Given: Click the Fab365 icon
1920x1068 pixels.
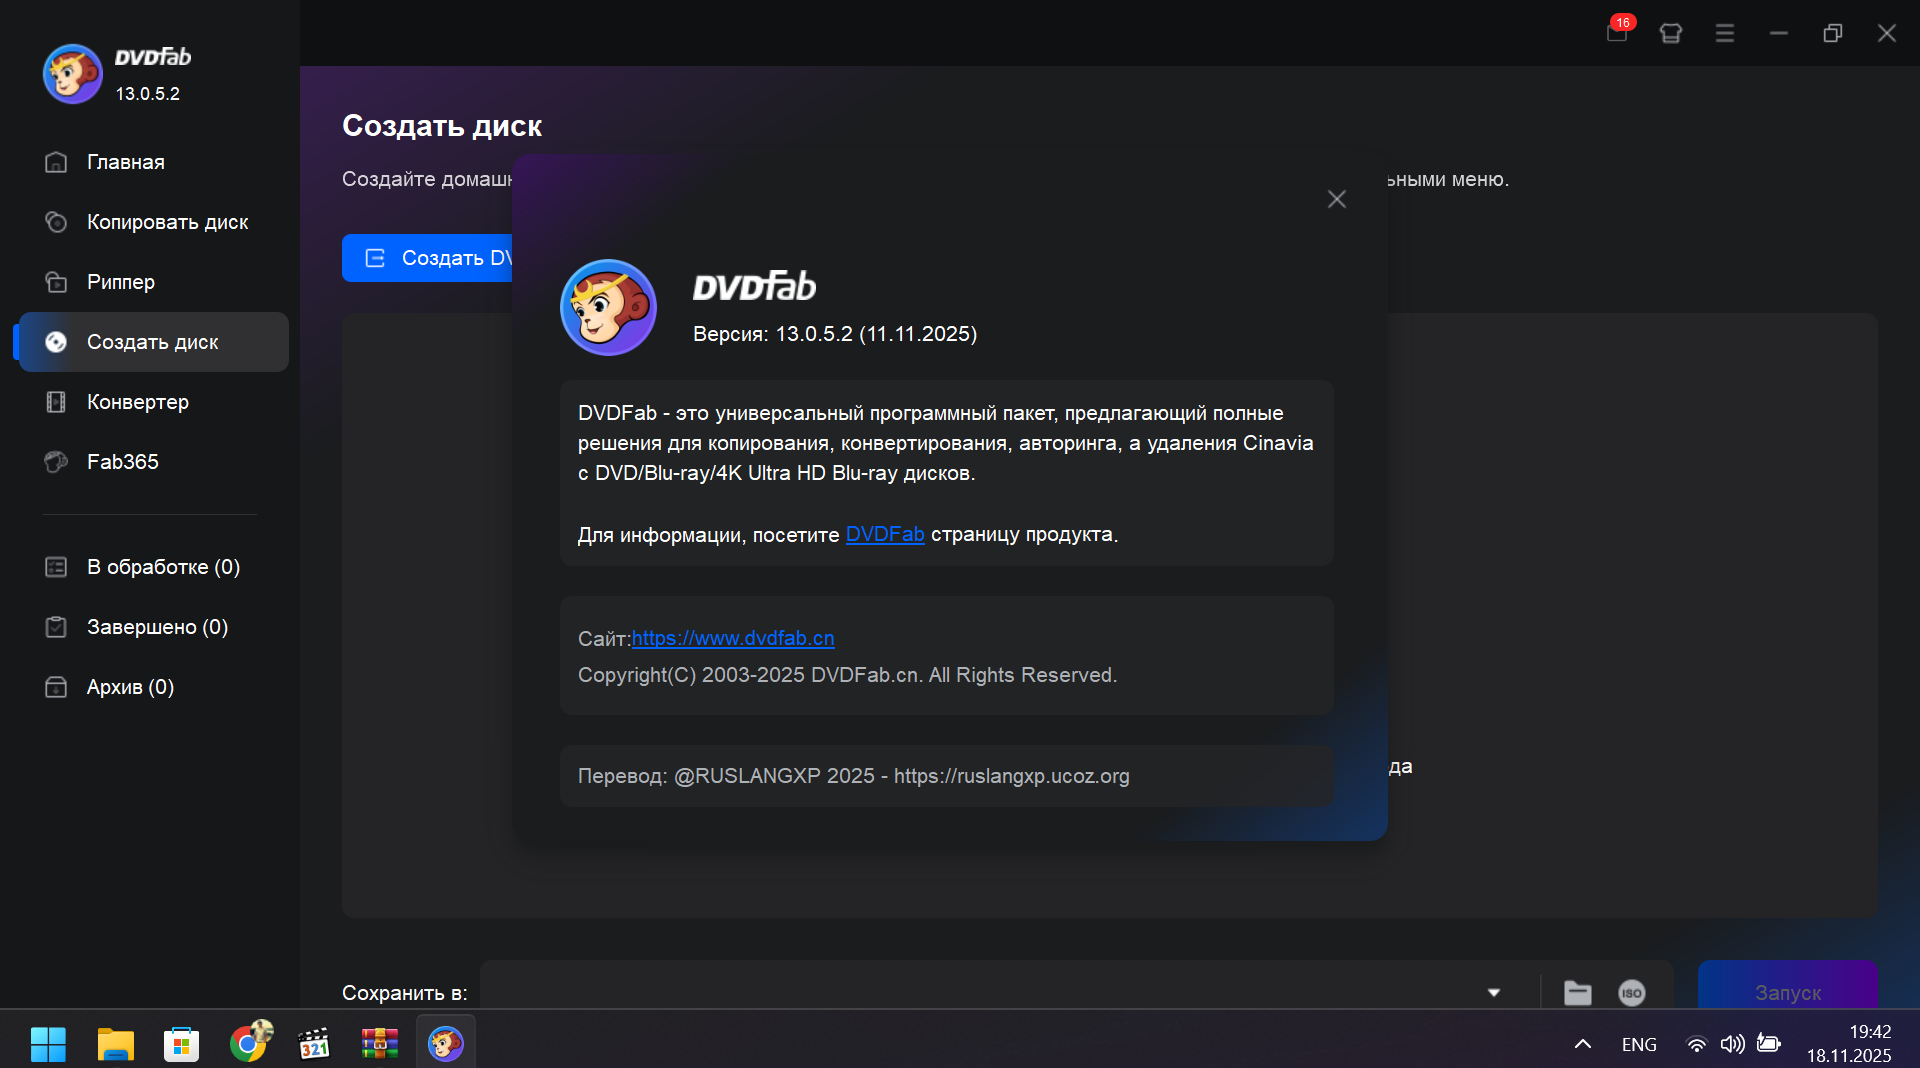Looking at the screenshot, I should coord(56,462).
